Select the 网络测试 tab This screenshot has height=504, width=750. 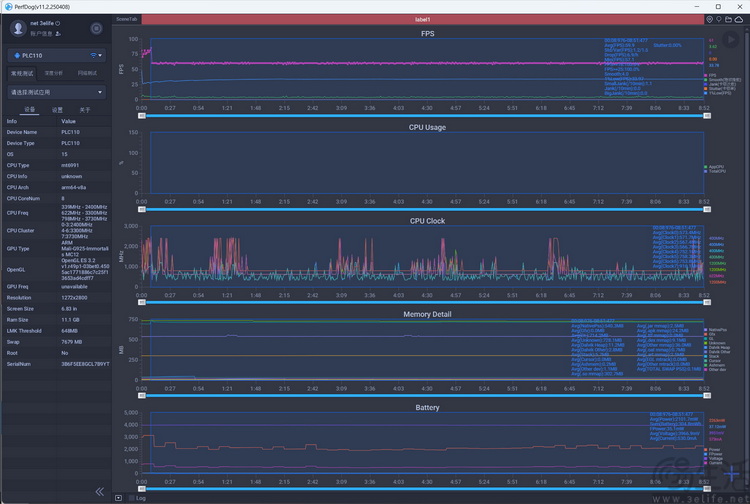point(87,73)
